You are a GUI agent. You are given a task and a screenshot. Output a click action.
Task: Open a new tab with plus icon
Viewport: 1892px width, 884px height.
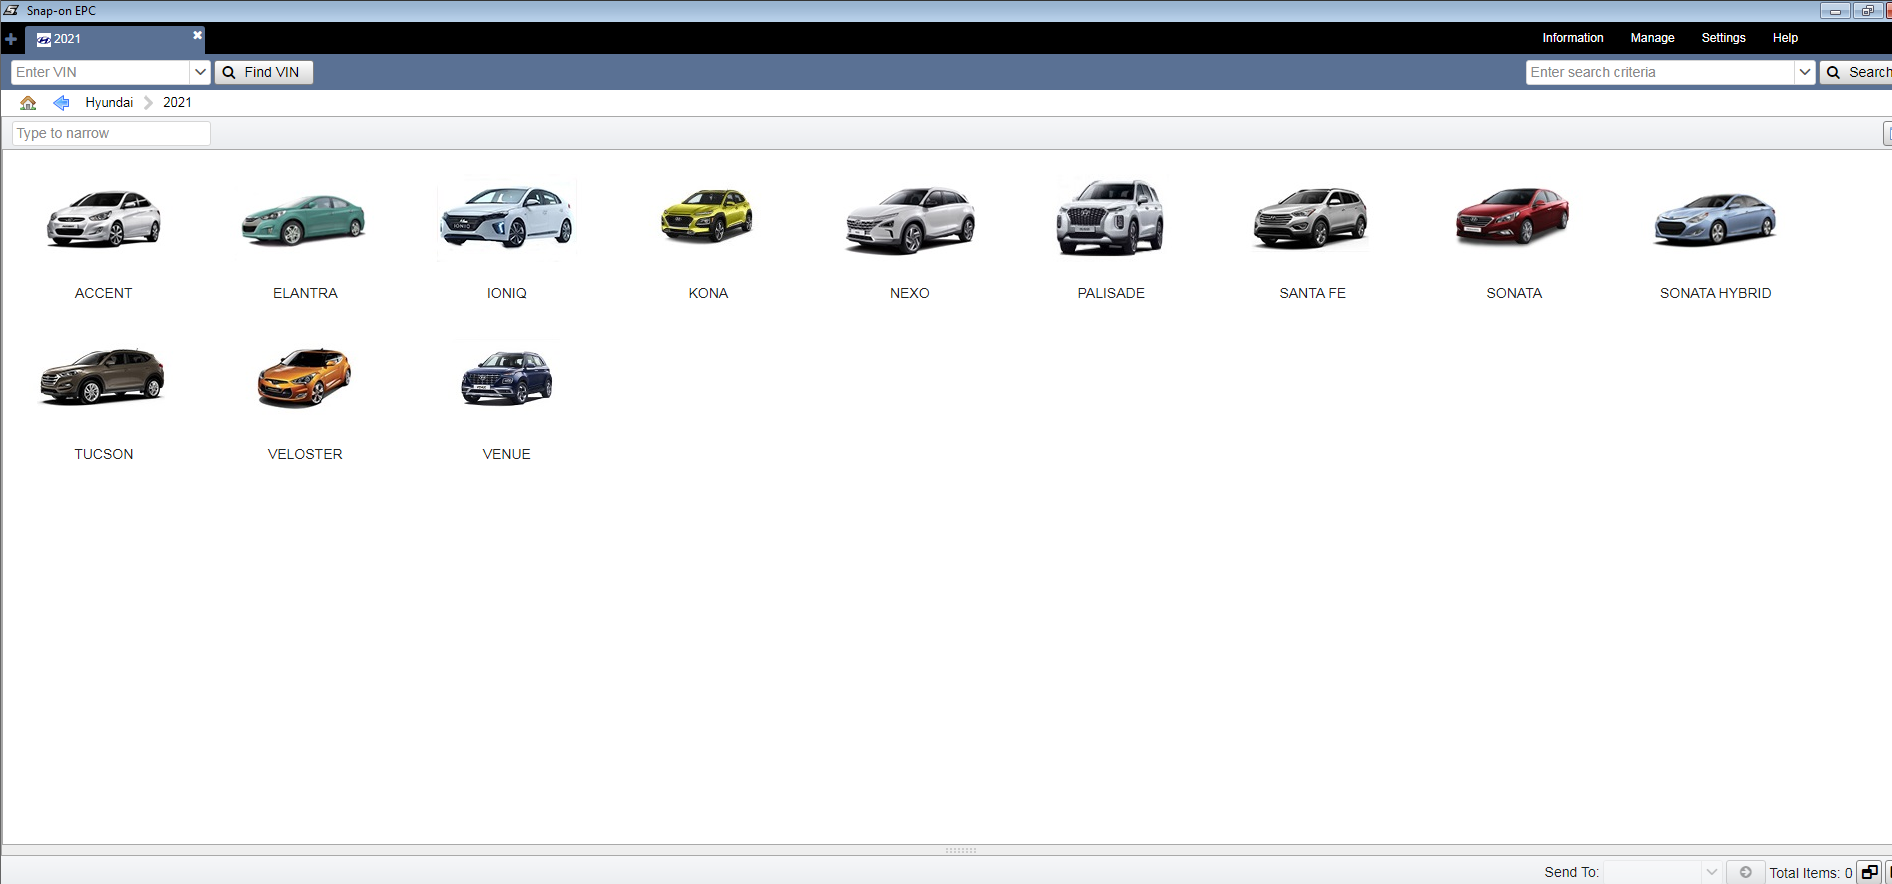pyautogui.click(x=11, y=39)
